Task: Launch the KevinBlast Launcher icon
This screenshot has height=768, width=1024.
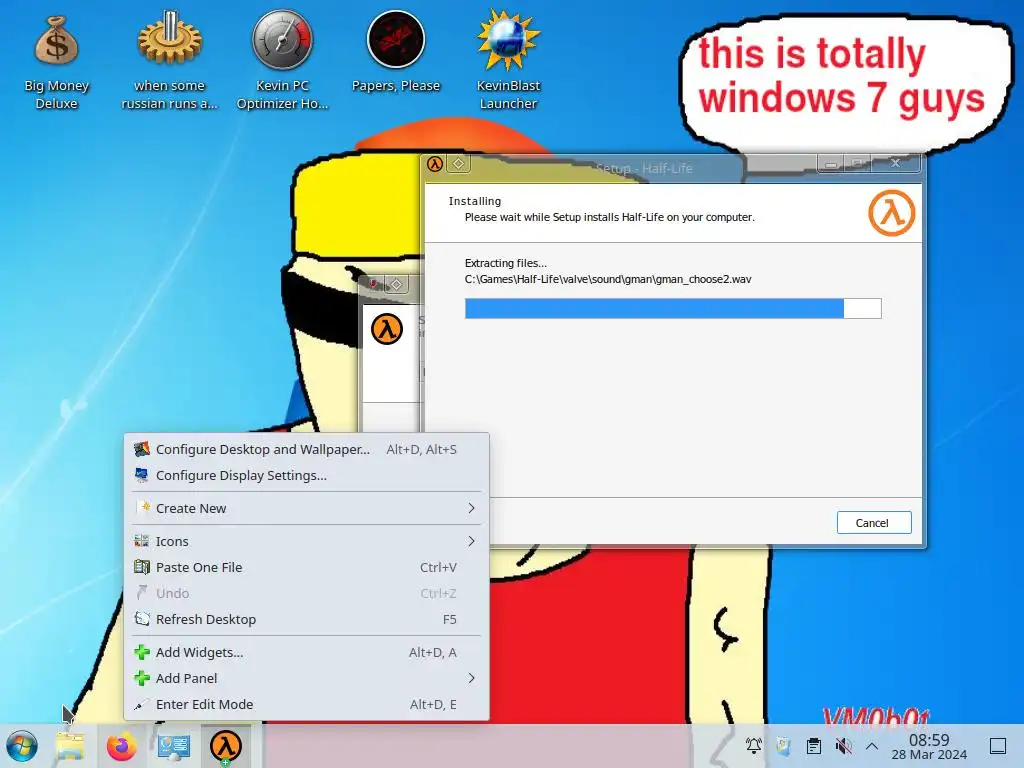Action: [508, 62]
